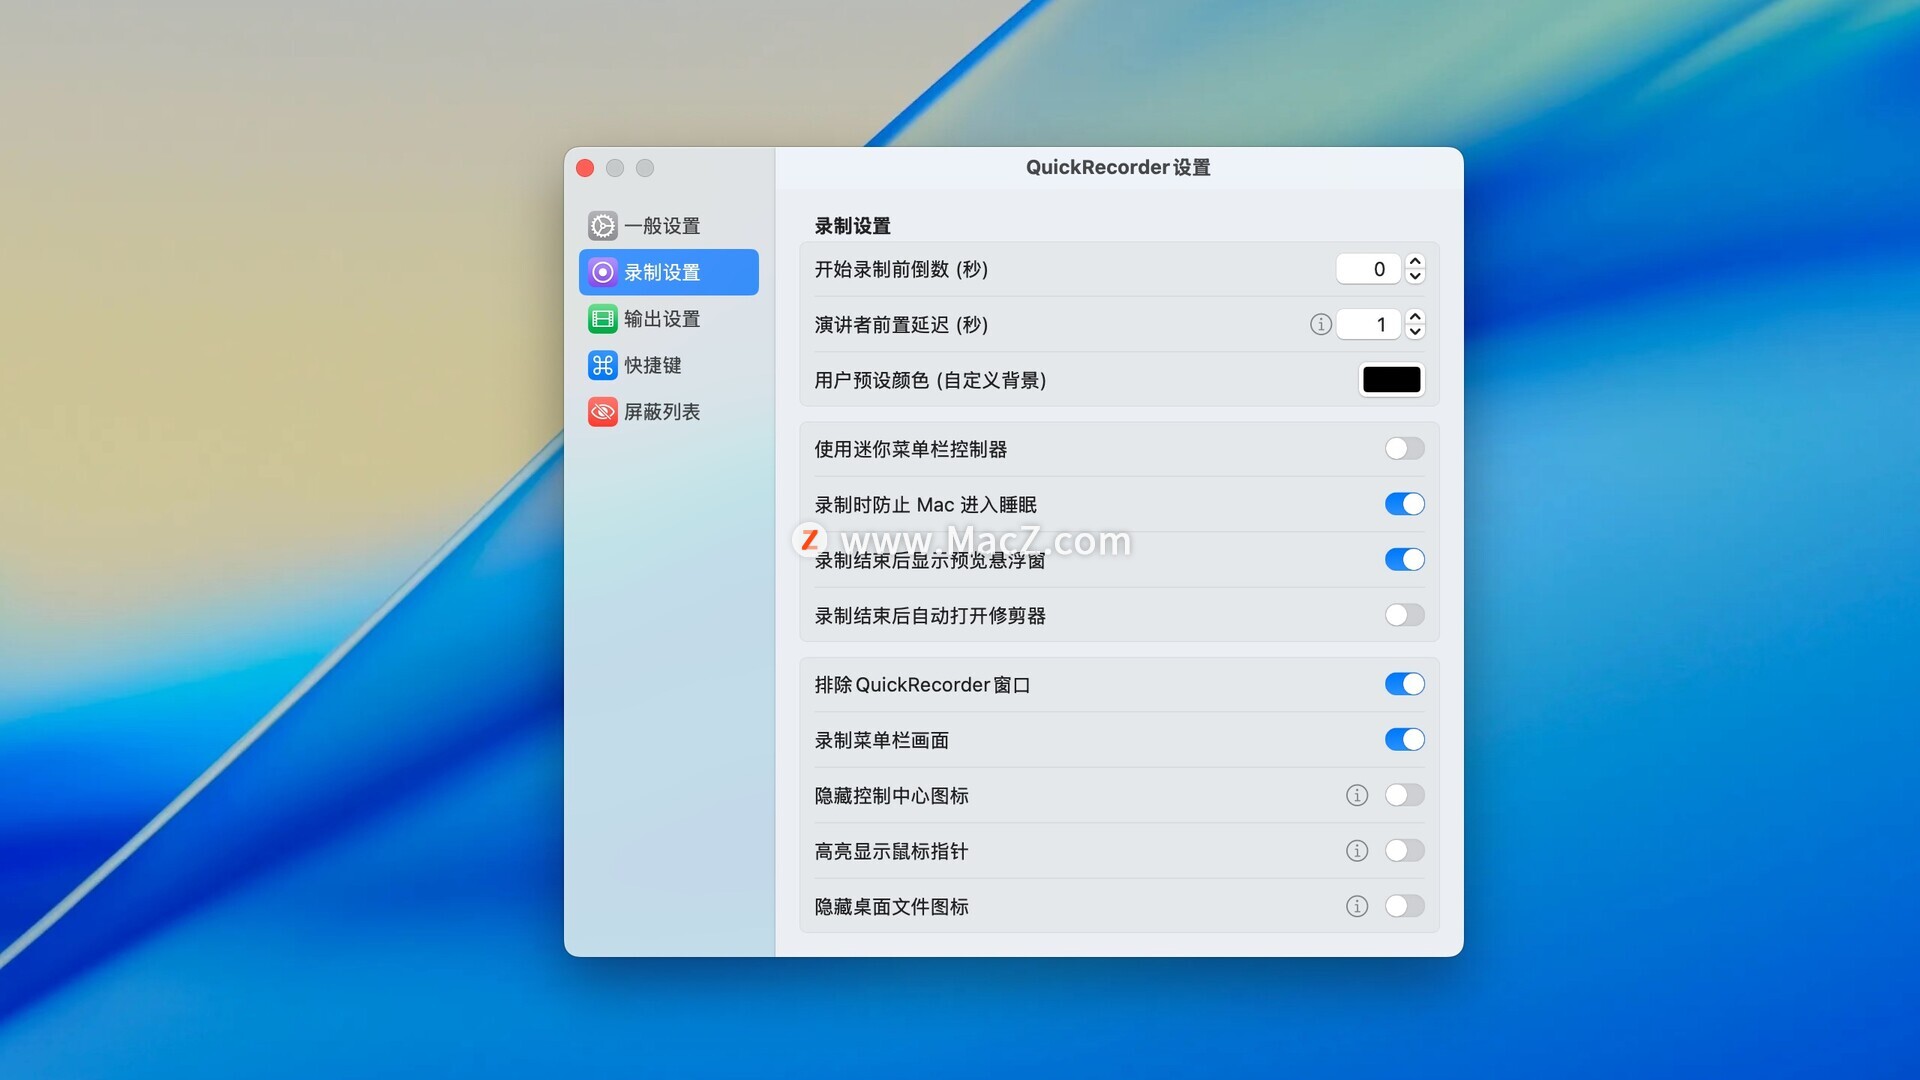Decrease 开始录制前倒数 with down arrow
This screenshot has height=1080, width=1920.
1415,276
